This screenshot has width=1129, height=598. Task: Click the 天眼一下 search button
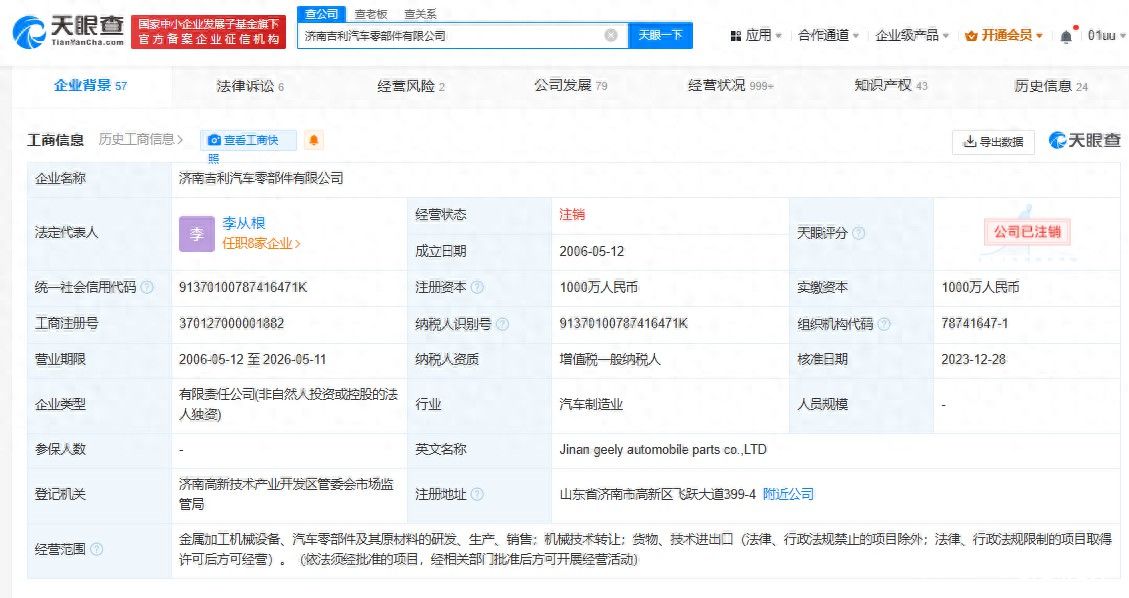click(660, 35)
